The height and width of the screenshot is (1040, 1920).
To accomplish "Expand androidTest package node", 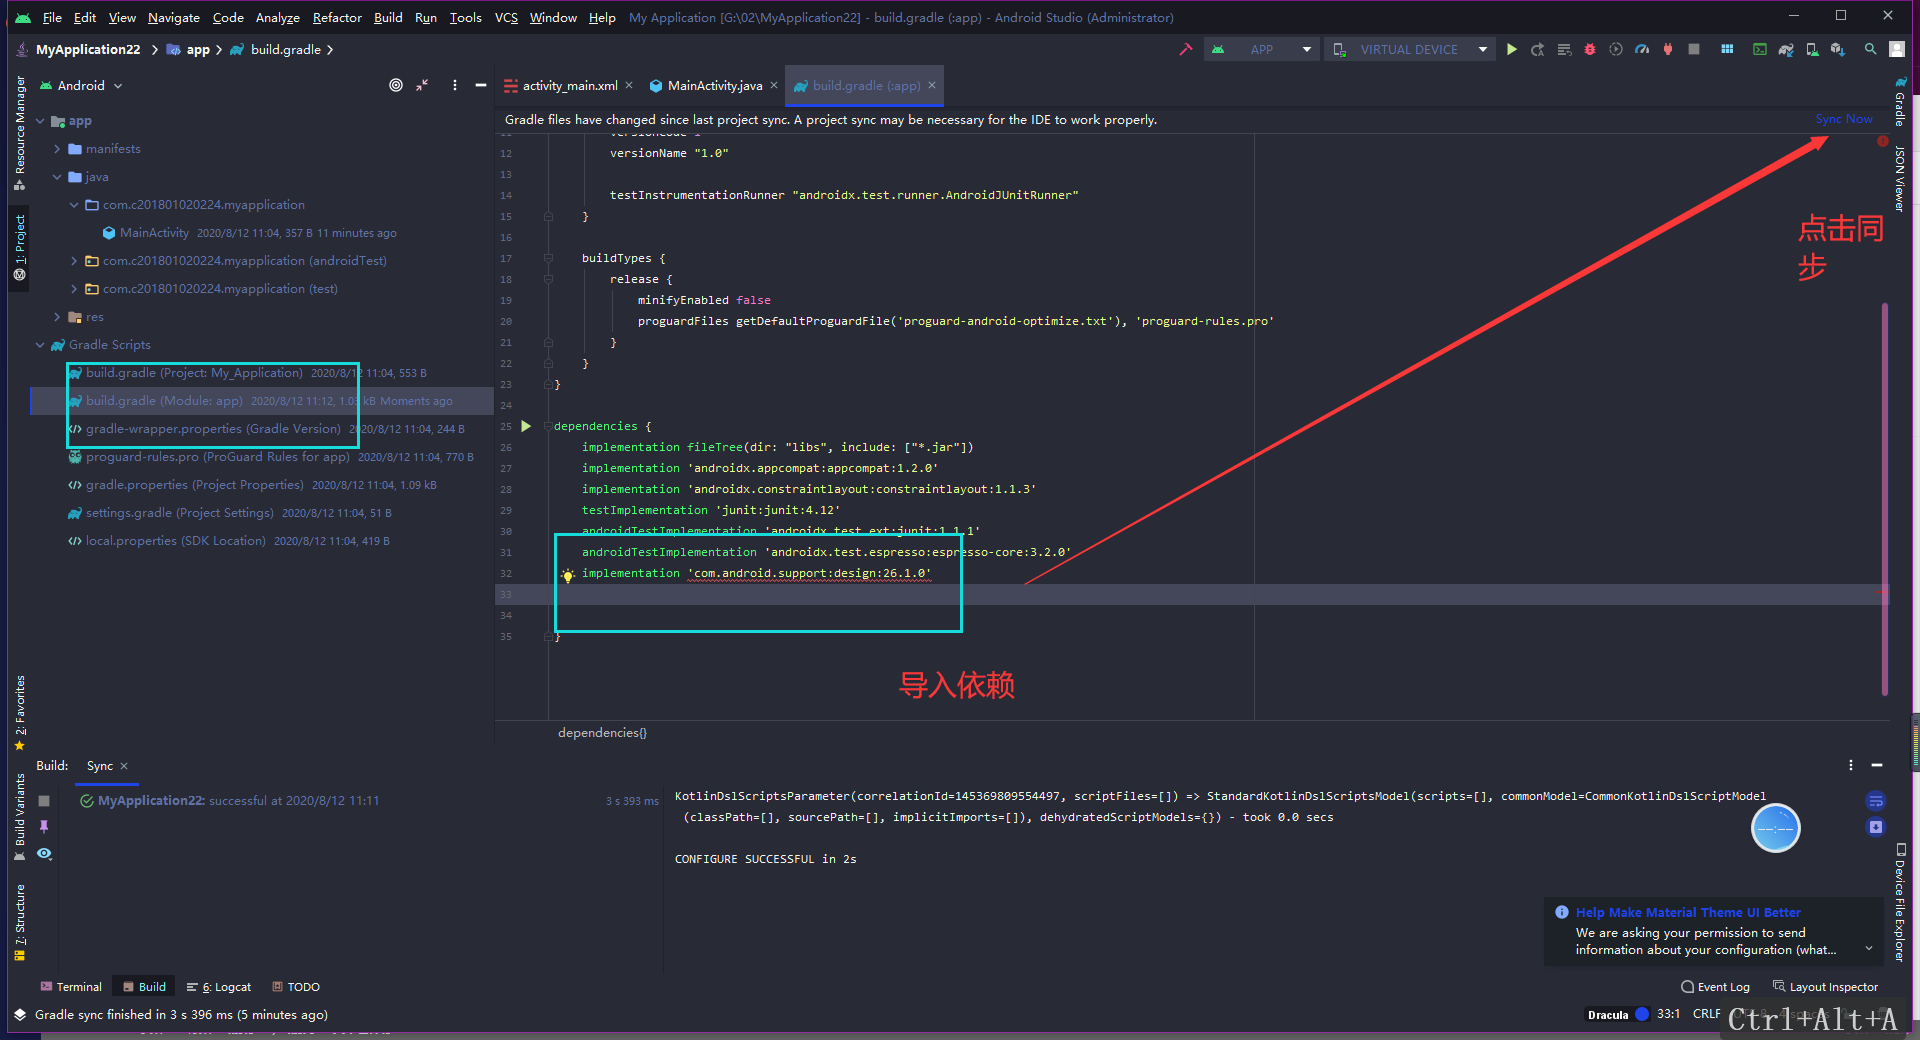I will coord(74,261).
